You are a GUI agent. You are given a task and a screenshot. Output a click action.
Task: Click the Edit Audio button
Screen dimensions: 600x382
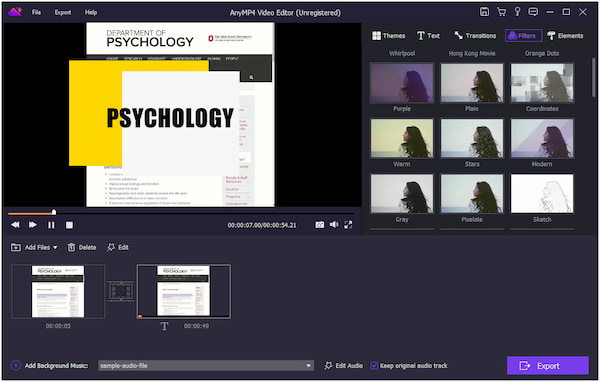click(344, 366)
